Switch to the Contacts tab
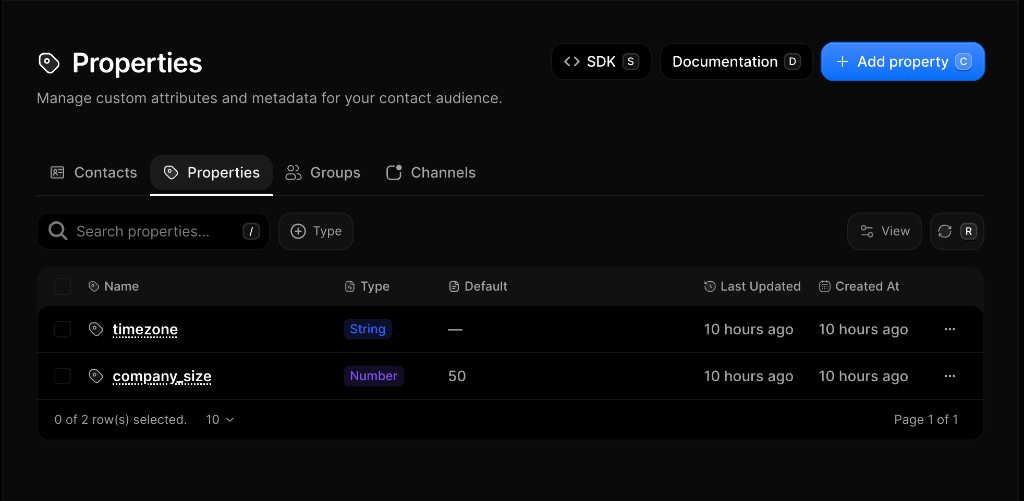The width and height of the screenshot is (1024, 501). coord(93,172)
